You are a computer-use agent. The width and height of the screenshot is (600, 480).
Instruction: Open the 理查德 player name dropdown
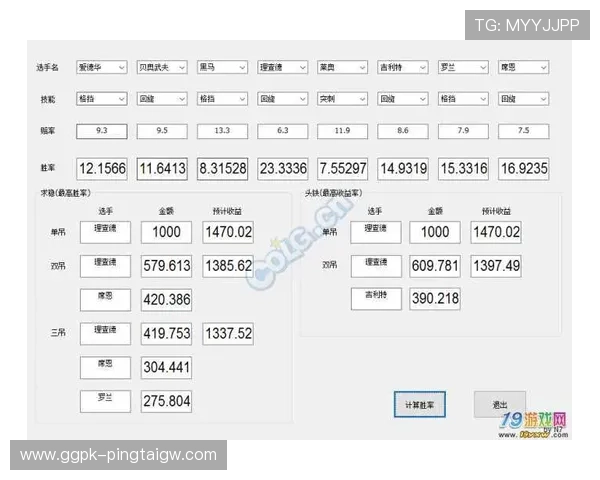tap(282, 67)
